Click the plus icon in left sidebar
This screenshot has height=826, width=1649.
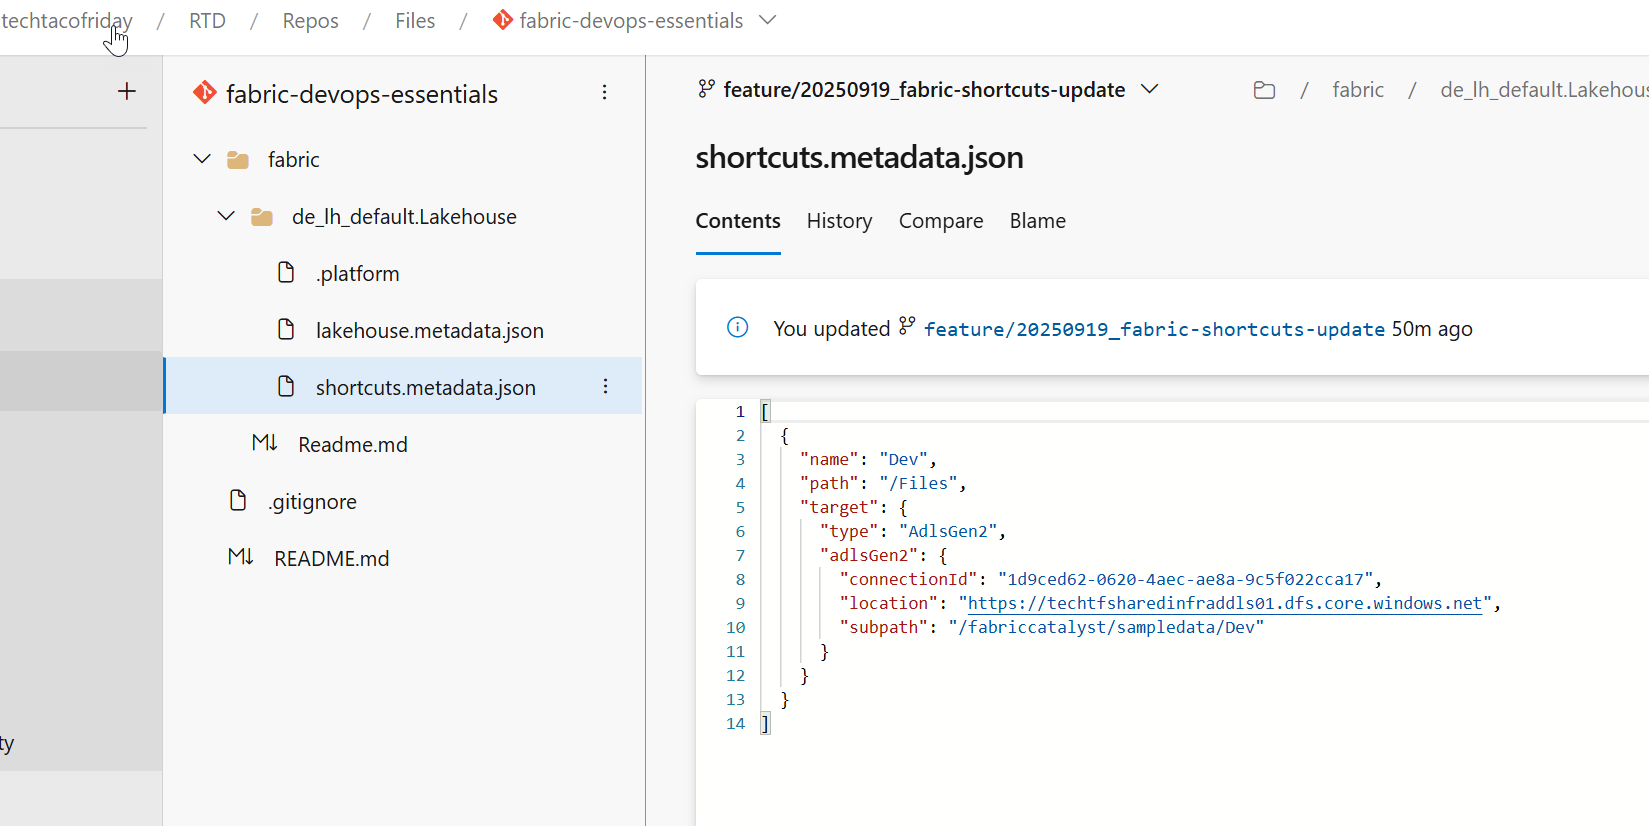(x=127, y=92)
